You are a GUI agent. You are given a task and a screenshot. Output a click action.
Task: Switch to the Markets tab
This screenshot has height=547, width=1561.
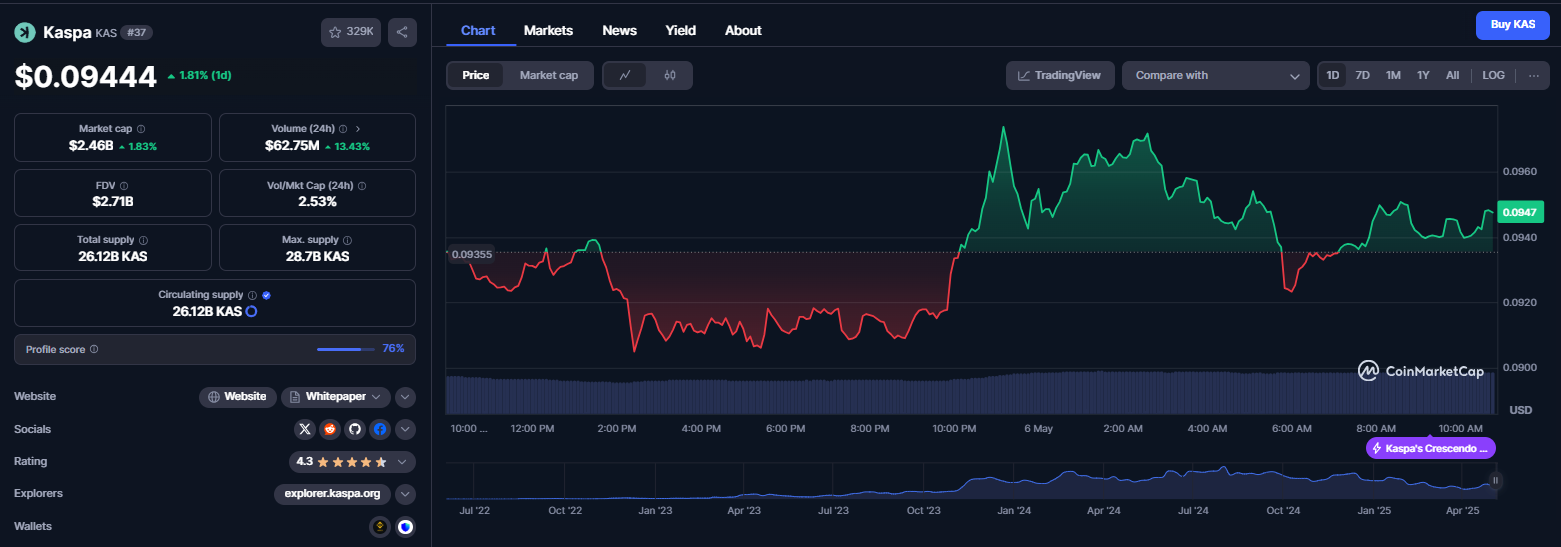coord(548,30)
